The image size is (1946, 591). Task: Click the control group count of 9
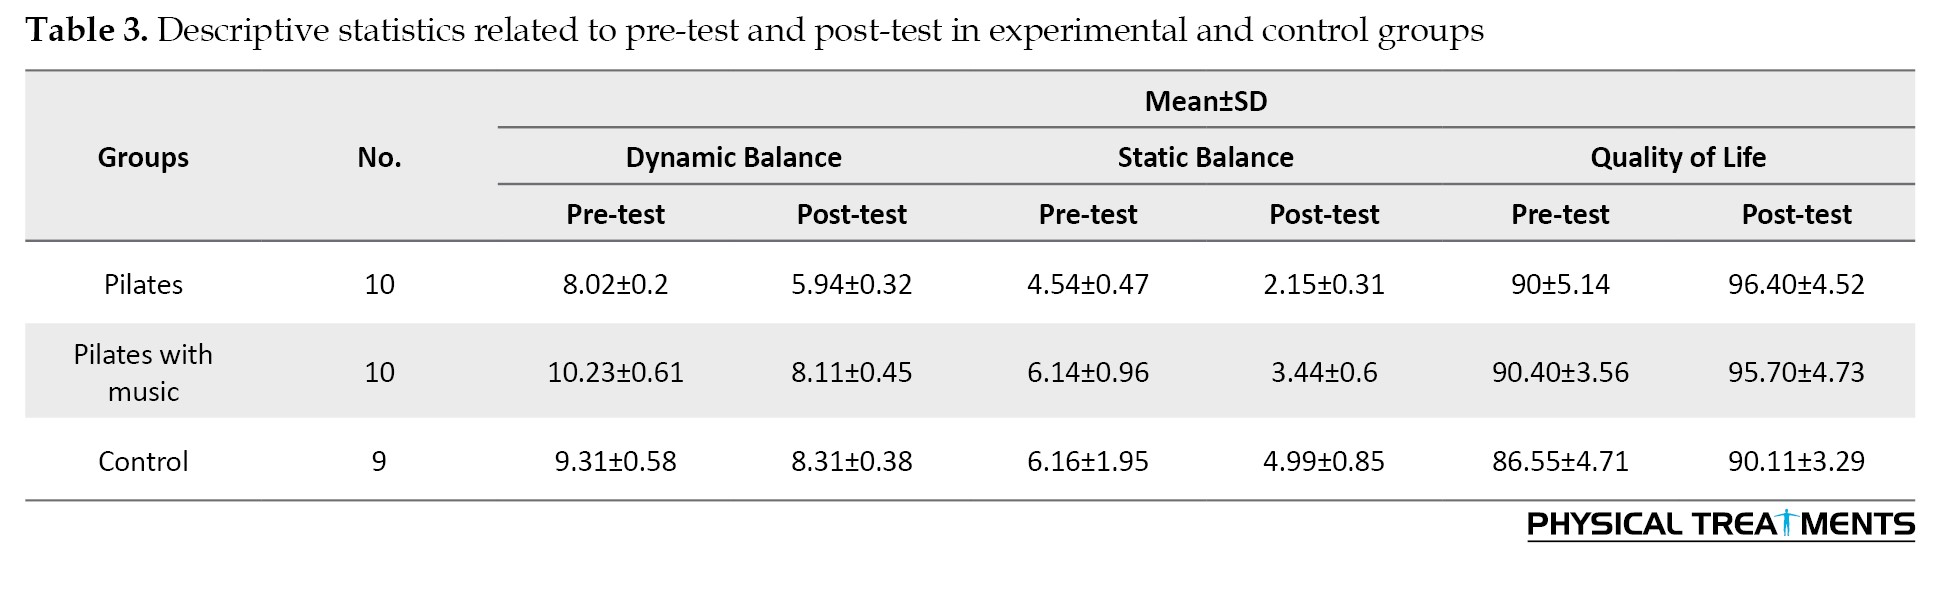point(379,461)
